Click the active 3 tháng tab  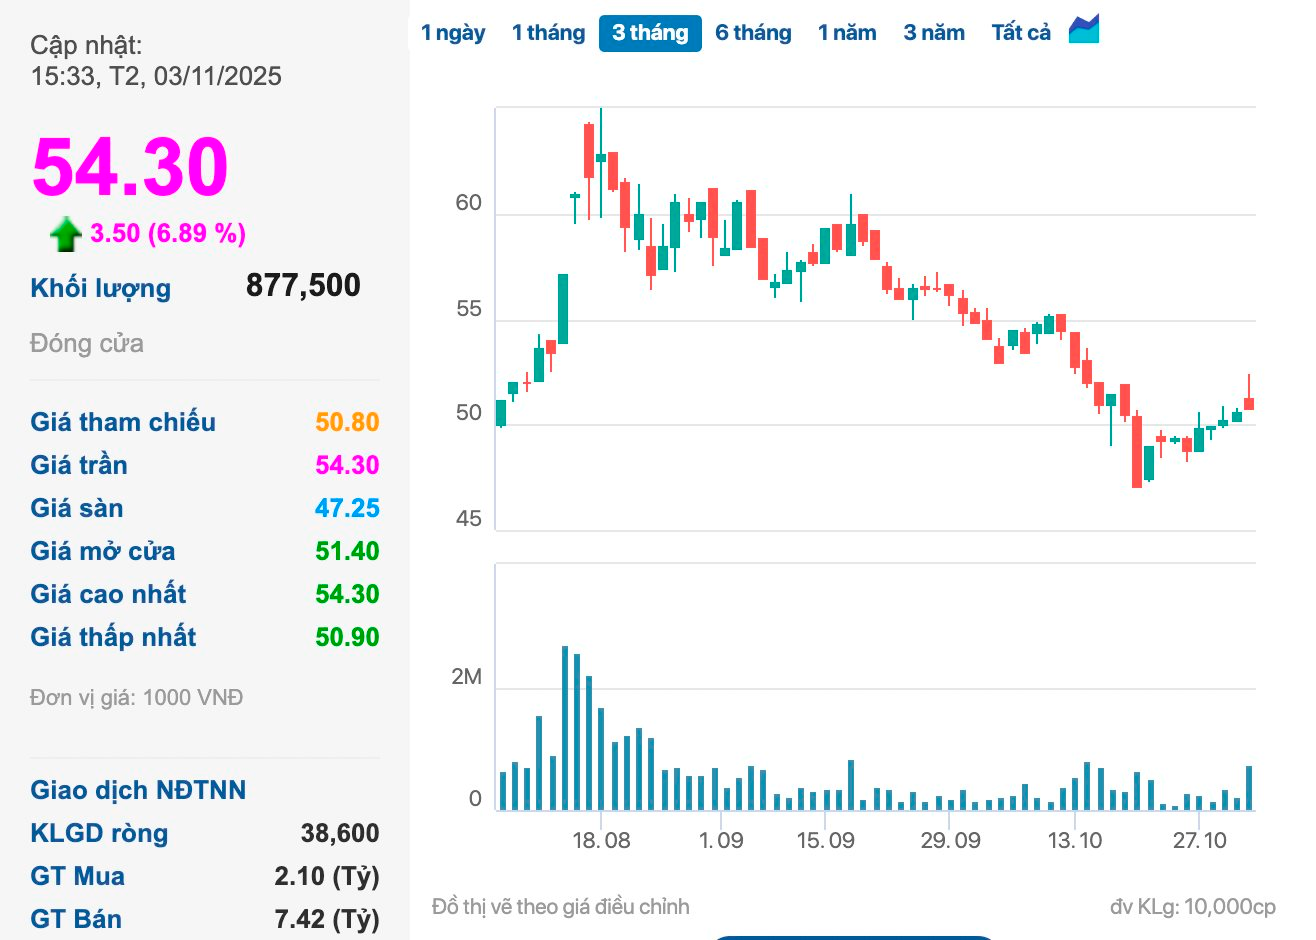click(x=650, y=33)
